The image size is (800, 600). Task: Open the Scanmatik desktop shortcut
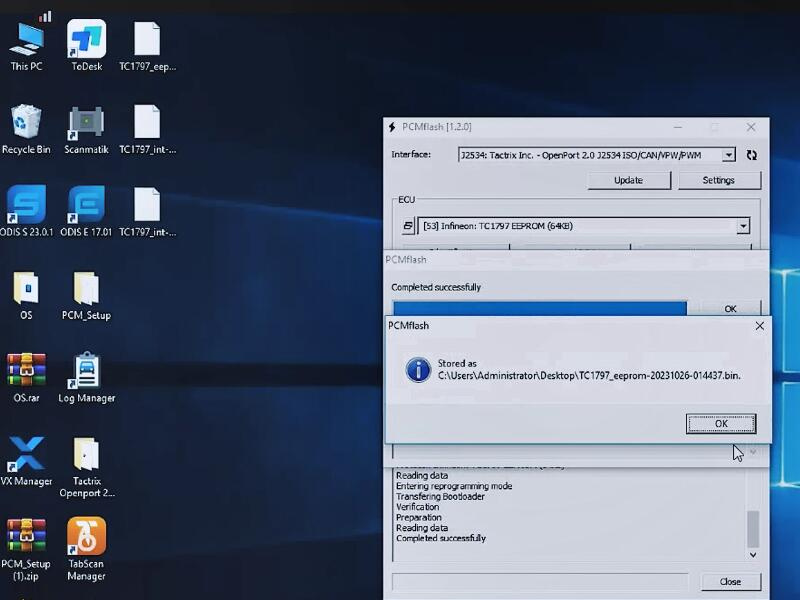87,125
